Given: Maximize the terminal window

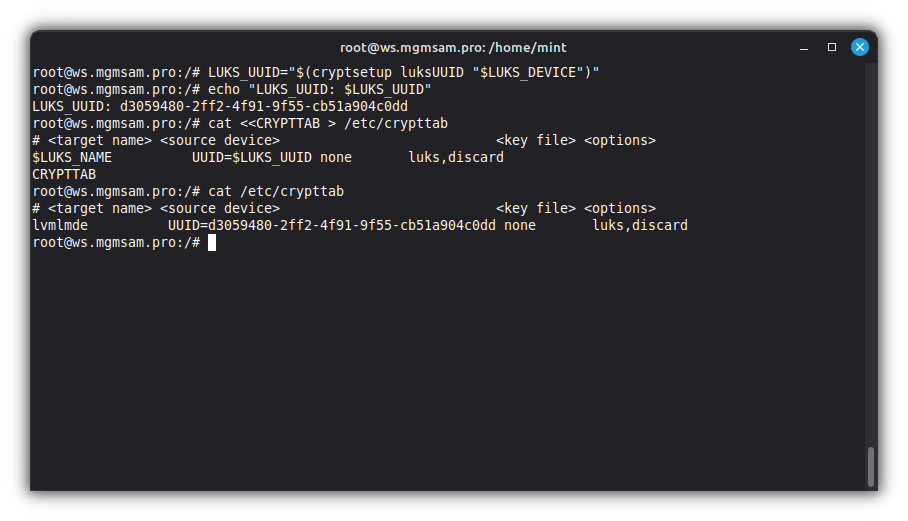Looking at the screenshot, I should (x=831, y=47).
